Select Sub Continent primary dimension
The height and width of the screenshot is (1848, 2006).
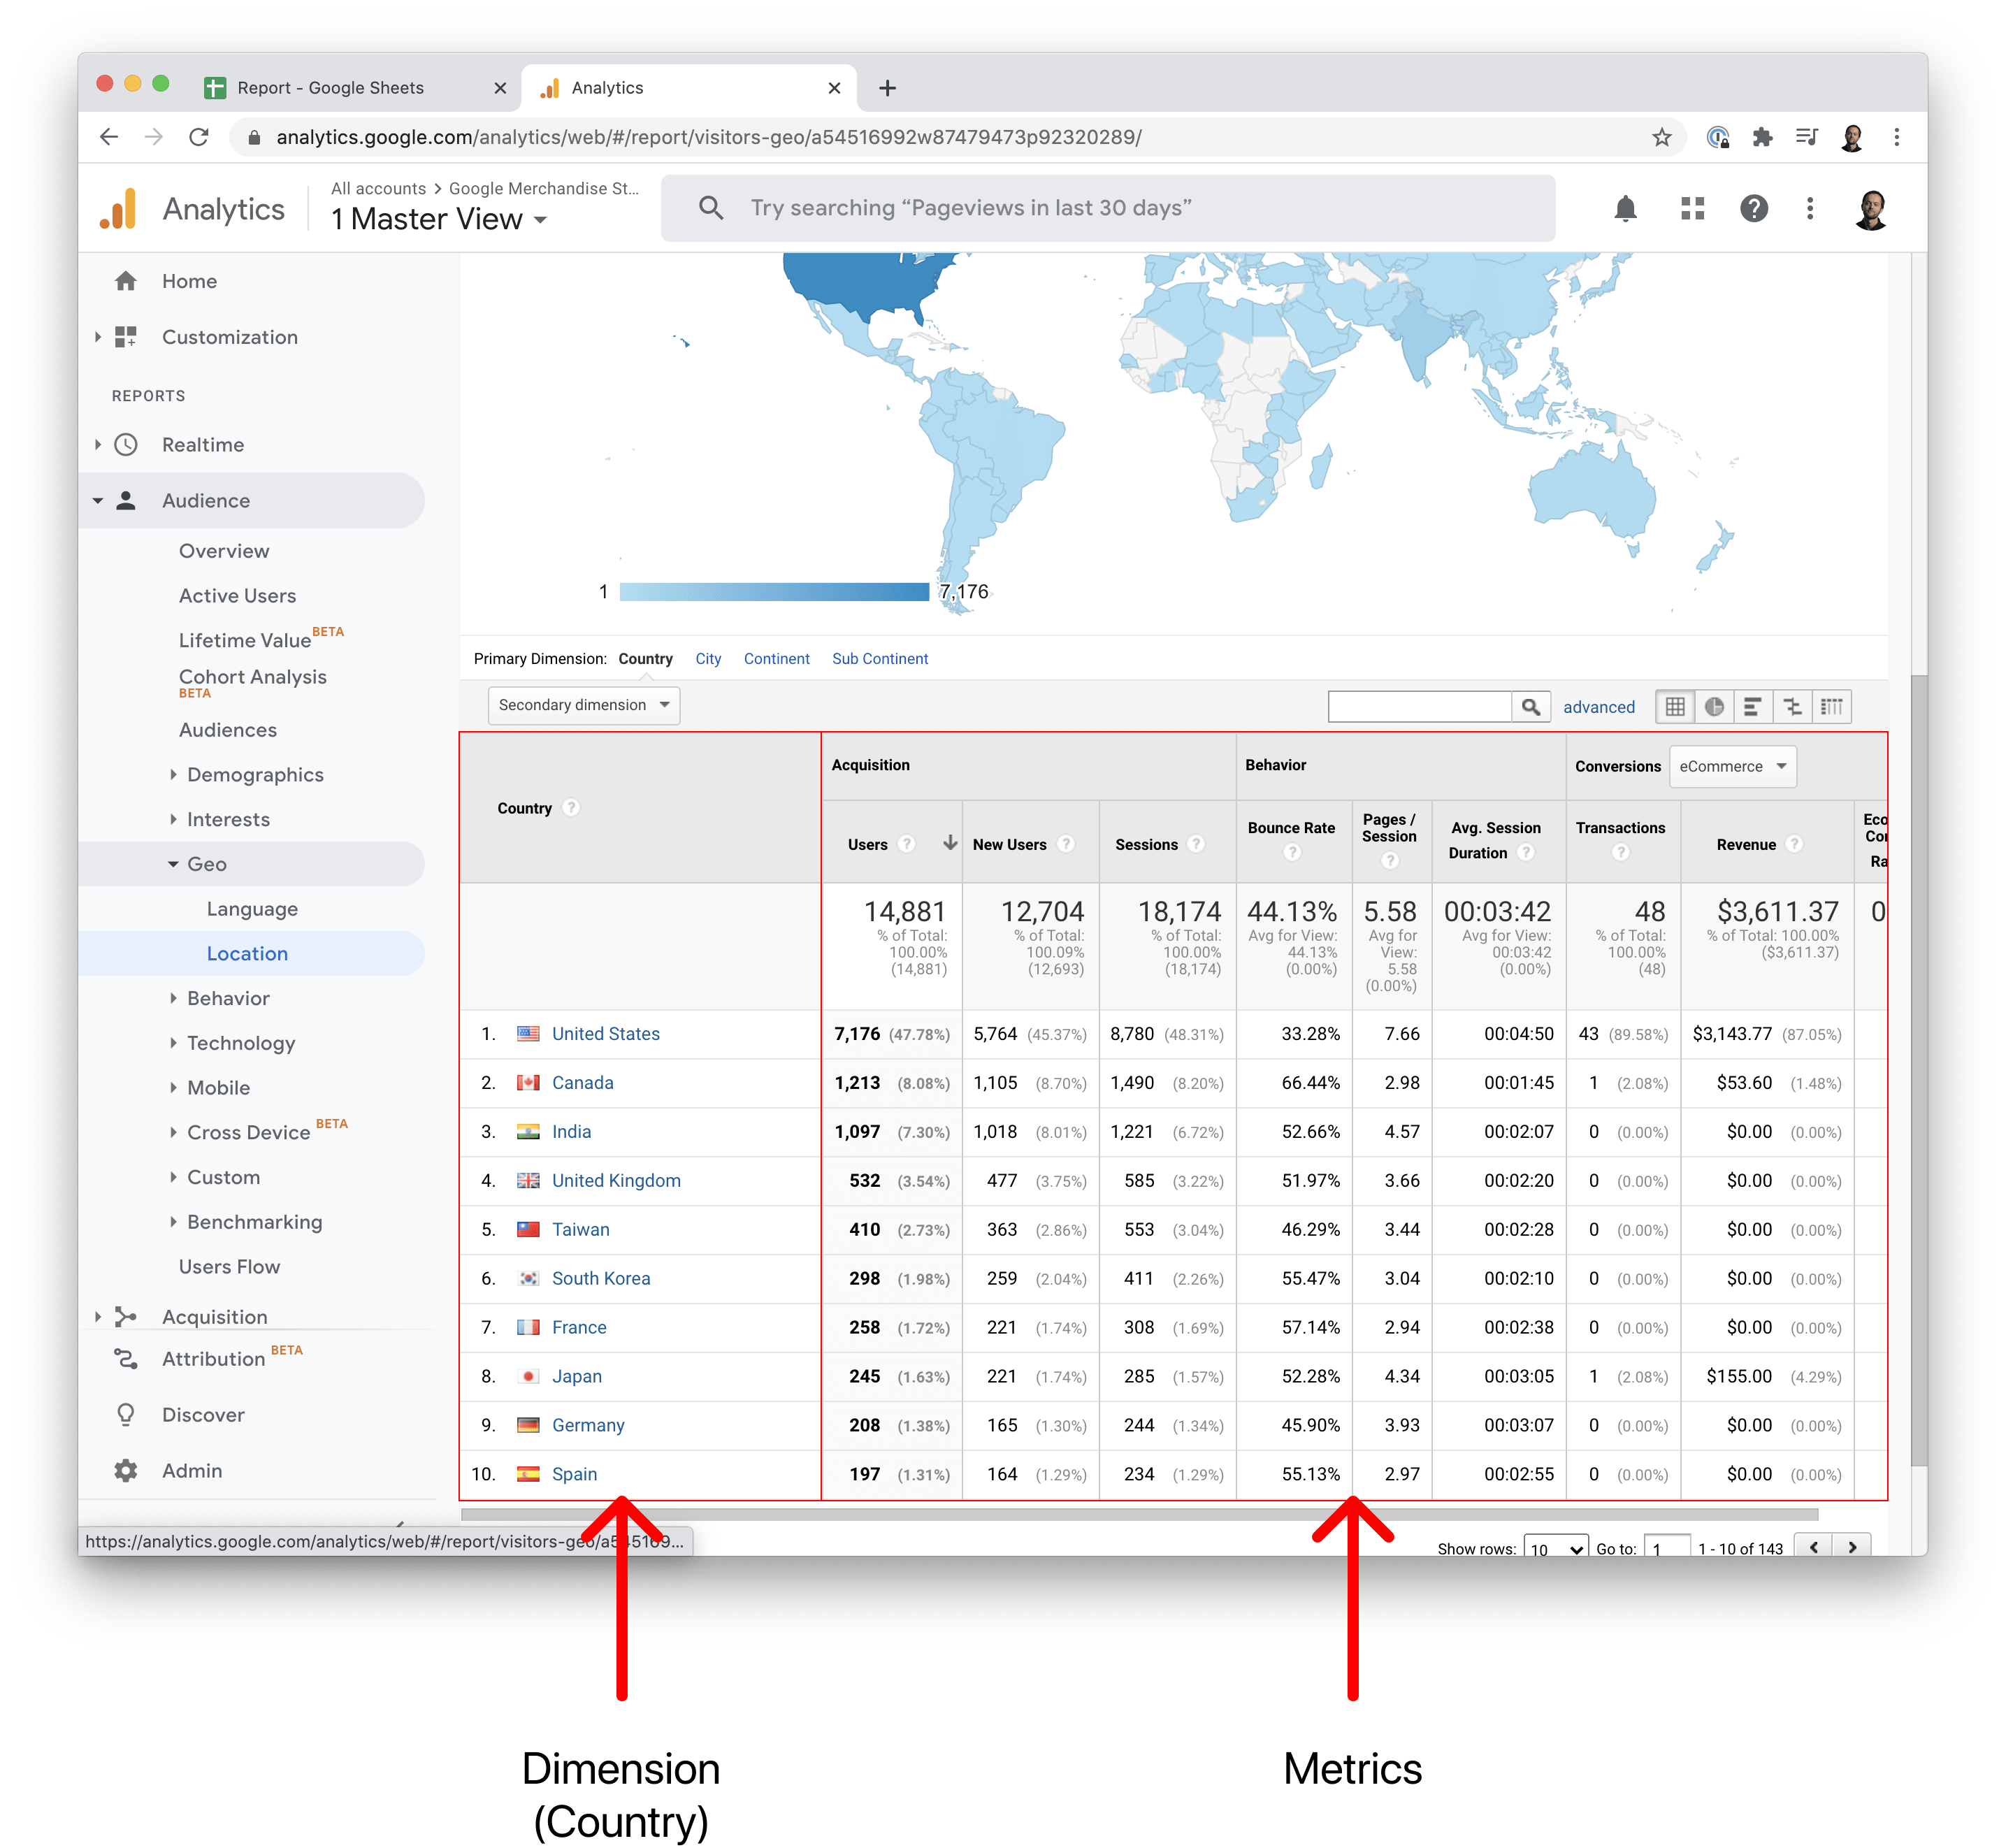(x=880, y=659)
